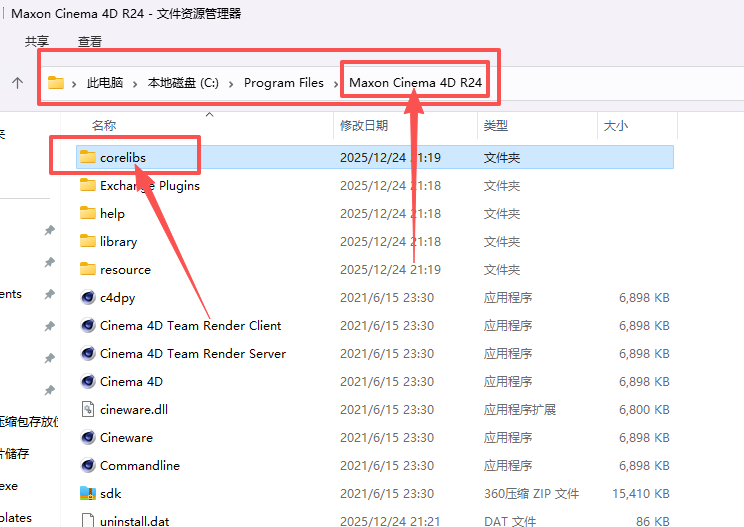The image size is (744, 527).
Task: Click the 应用程序扩展 type of cineware.dll
Action: tap(520, 409)
